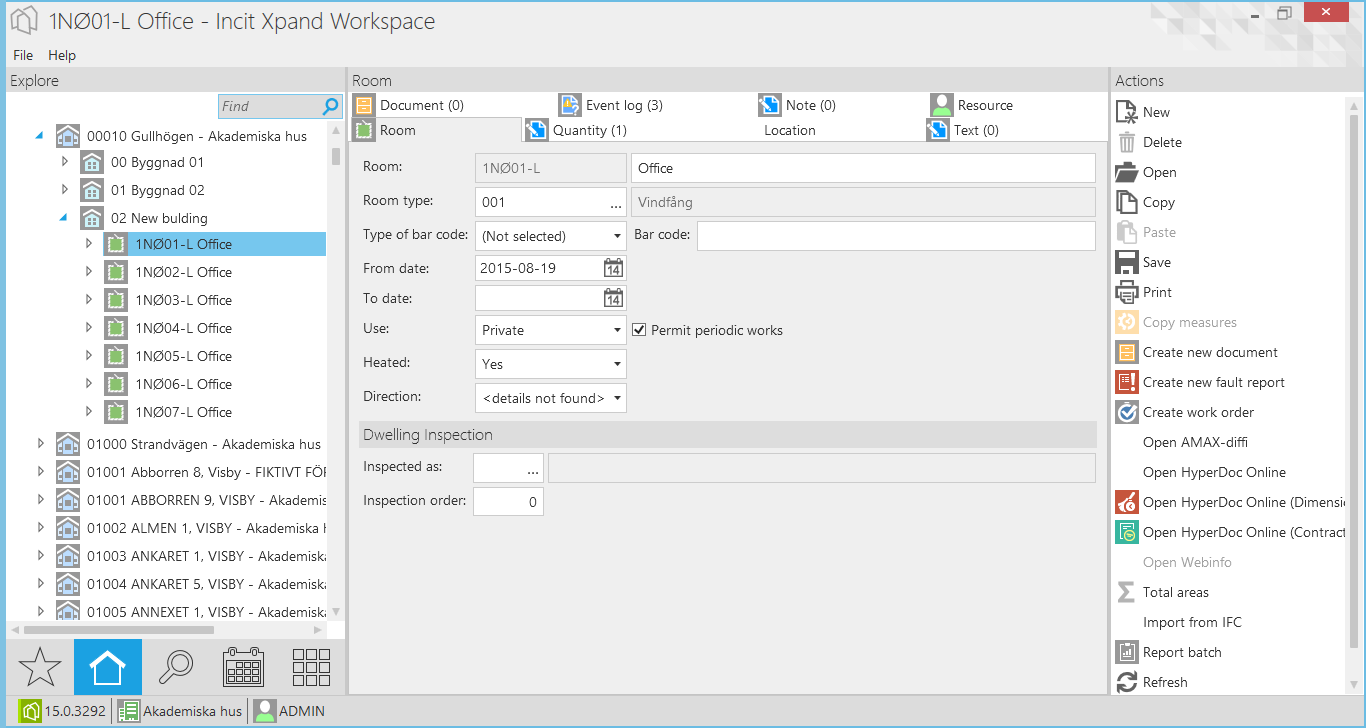Select 1NØ07-L Office in tree
1366x728 pixels.
coord(183,412)
